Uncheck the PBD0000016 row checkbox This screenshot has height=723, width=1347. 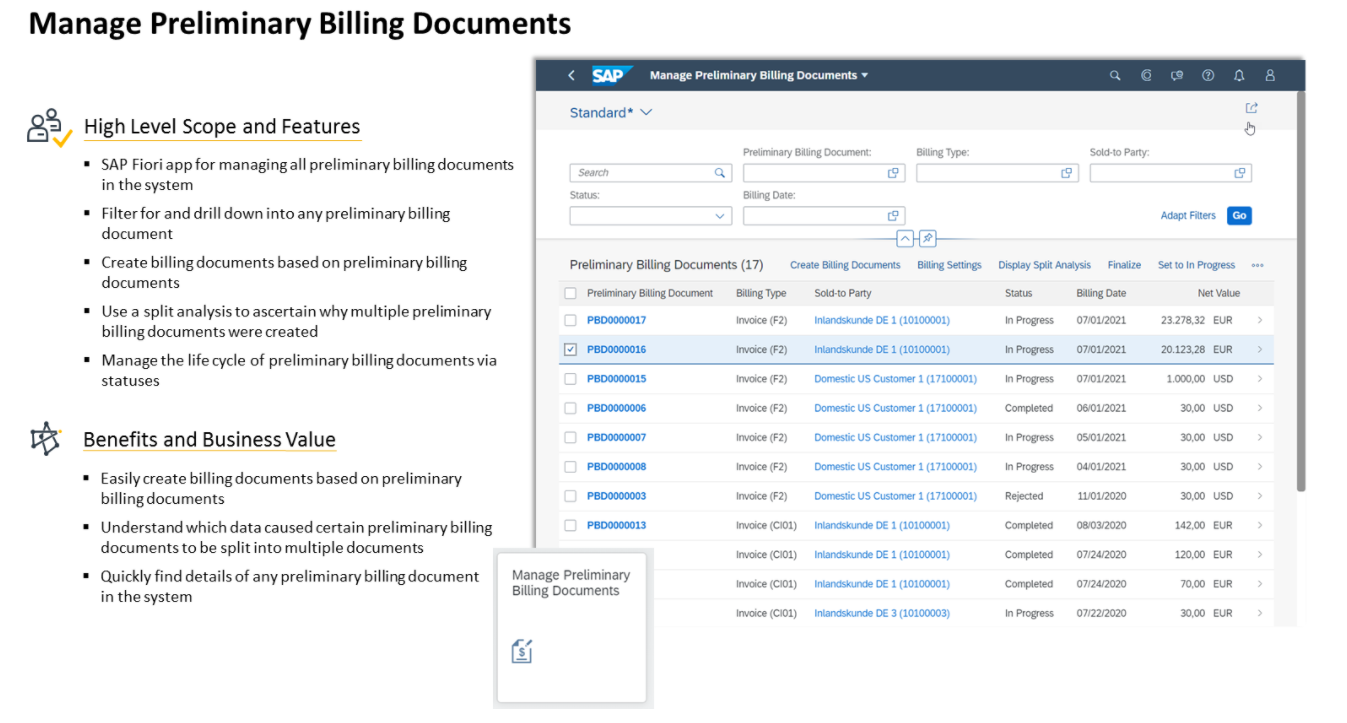click(571, 350)
